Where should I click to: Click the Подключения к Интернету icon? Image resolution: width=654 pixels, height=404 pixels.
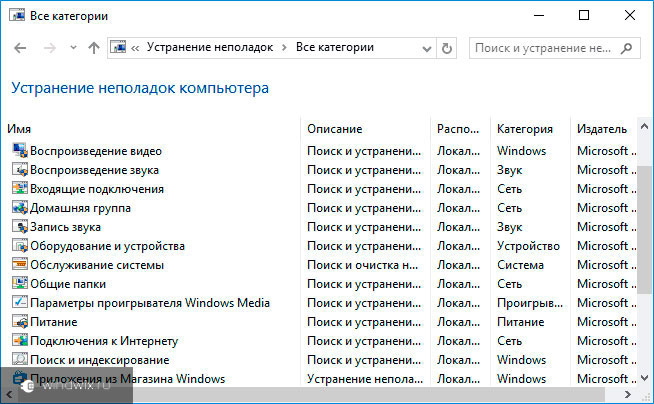20,340
